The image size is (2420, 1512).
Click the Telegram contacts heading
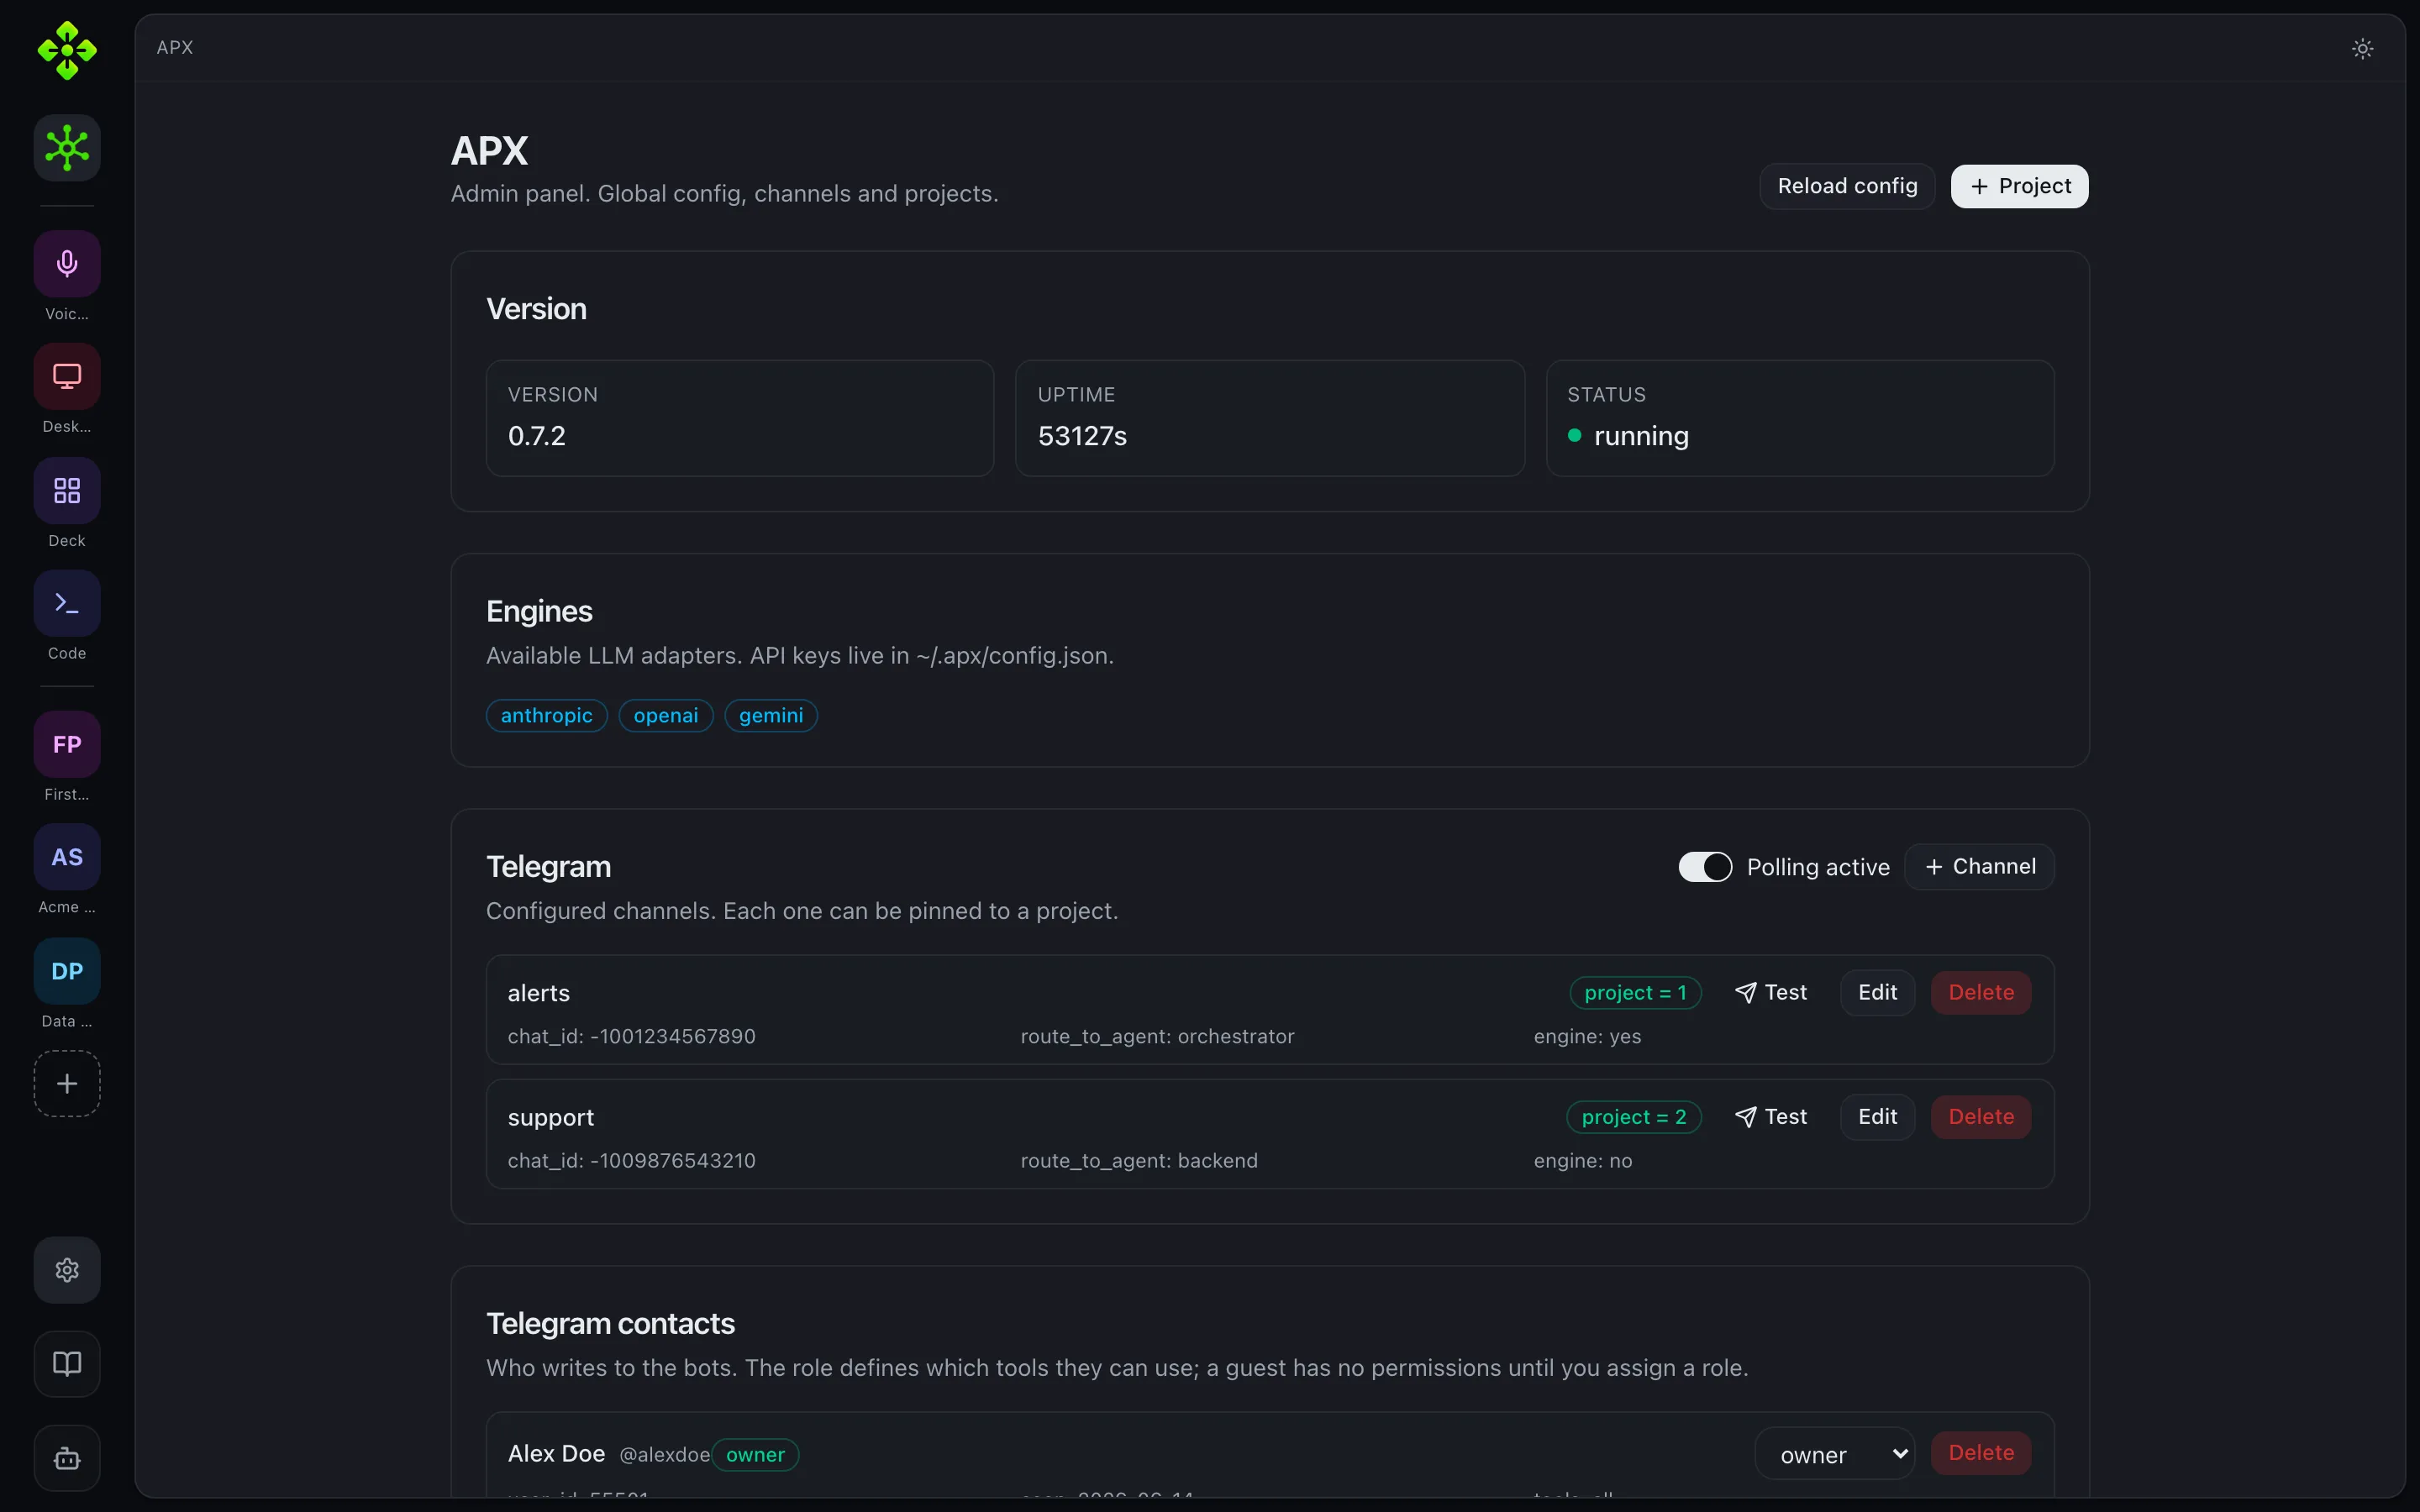[610, 1323]
